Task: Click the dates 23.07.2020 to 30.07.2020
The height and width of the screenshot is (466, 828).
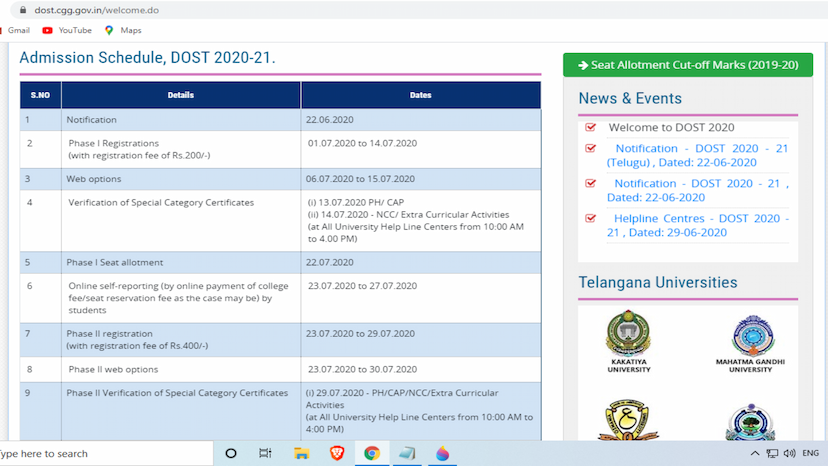Action: tap(362, 369)
